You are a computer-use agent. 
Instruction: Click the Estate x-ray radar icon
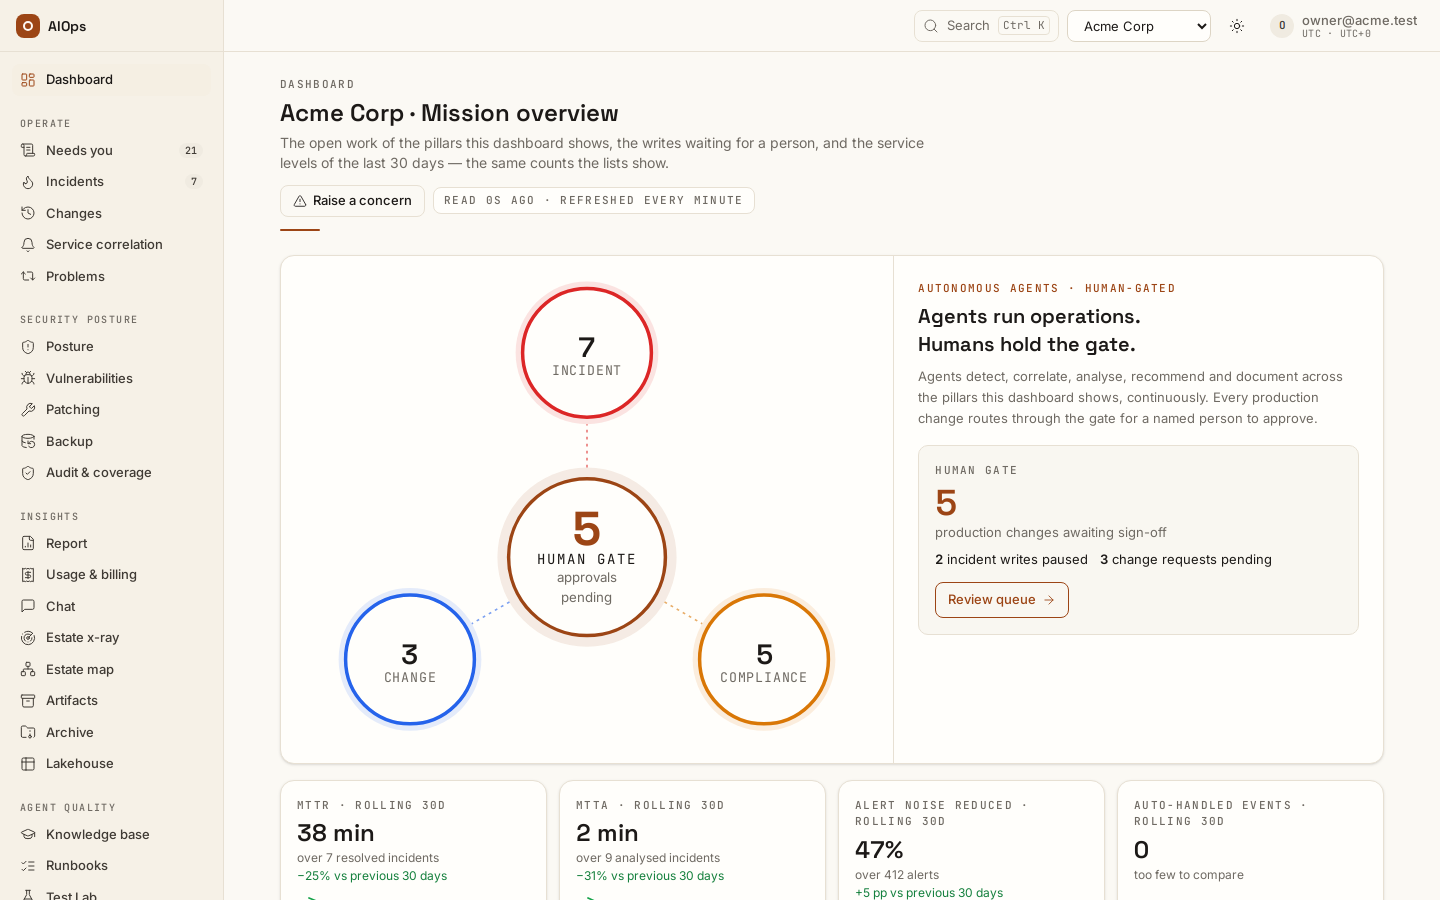point(28,638)
